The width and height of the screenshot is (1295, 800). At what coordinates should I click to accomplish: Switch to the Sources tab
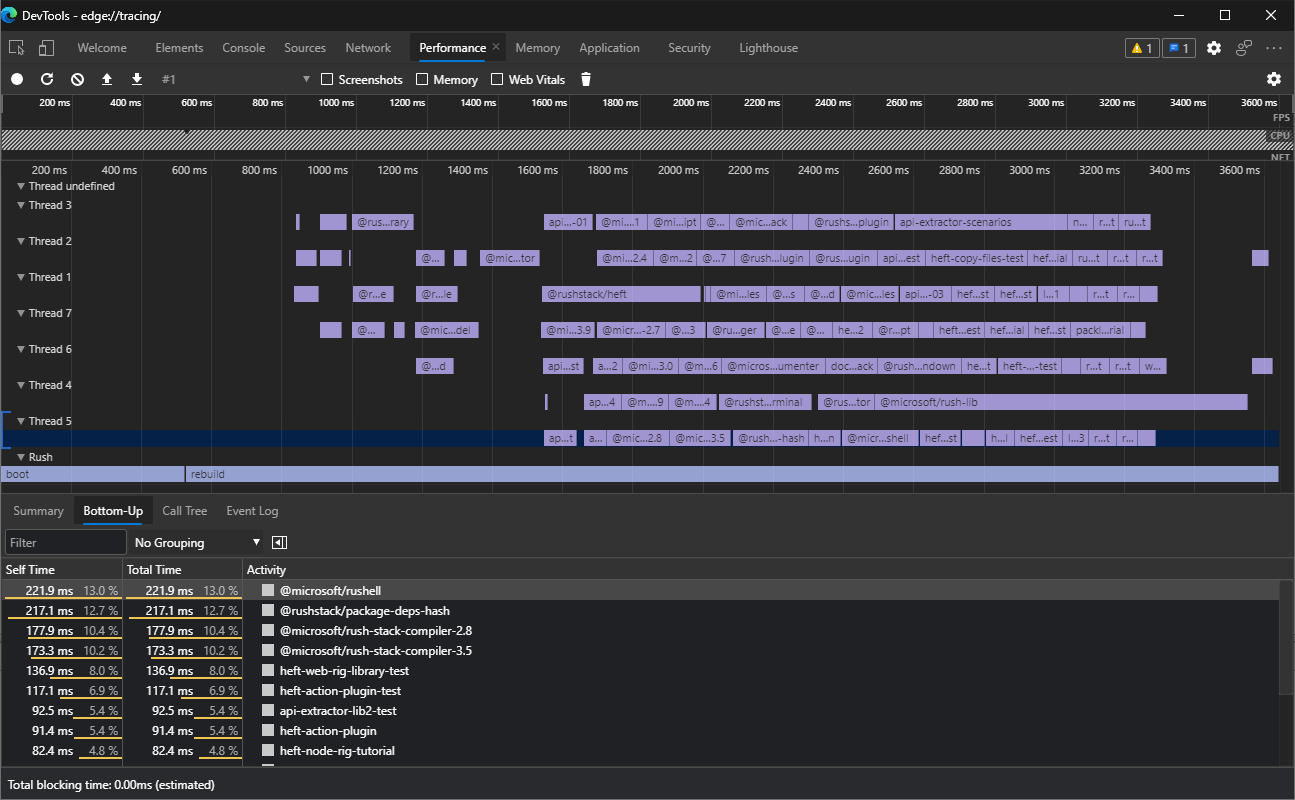pos(305,48)
